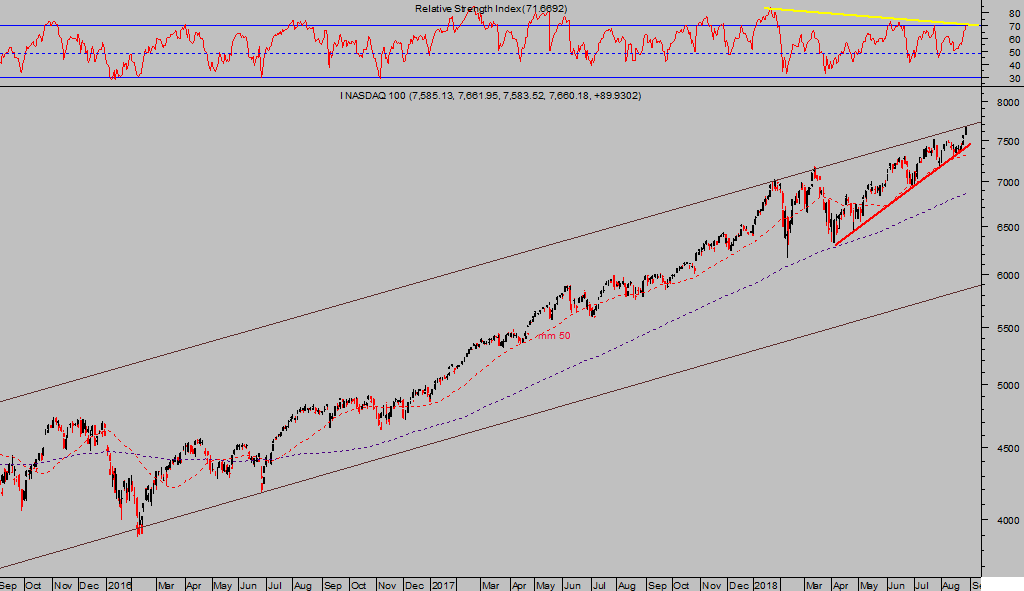Image resolution: width=1024 pixels, height=591 pixels.
Task: Select the thick red rising support trendline
Action: [900, 196]
